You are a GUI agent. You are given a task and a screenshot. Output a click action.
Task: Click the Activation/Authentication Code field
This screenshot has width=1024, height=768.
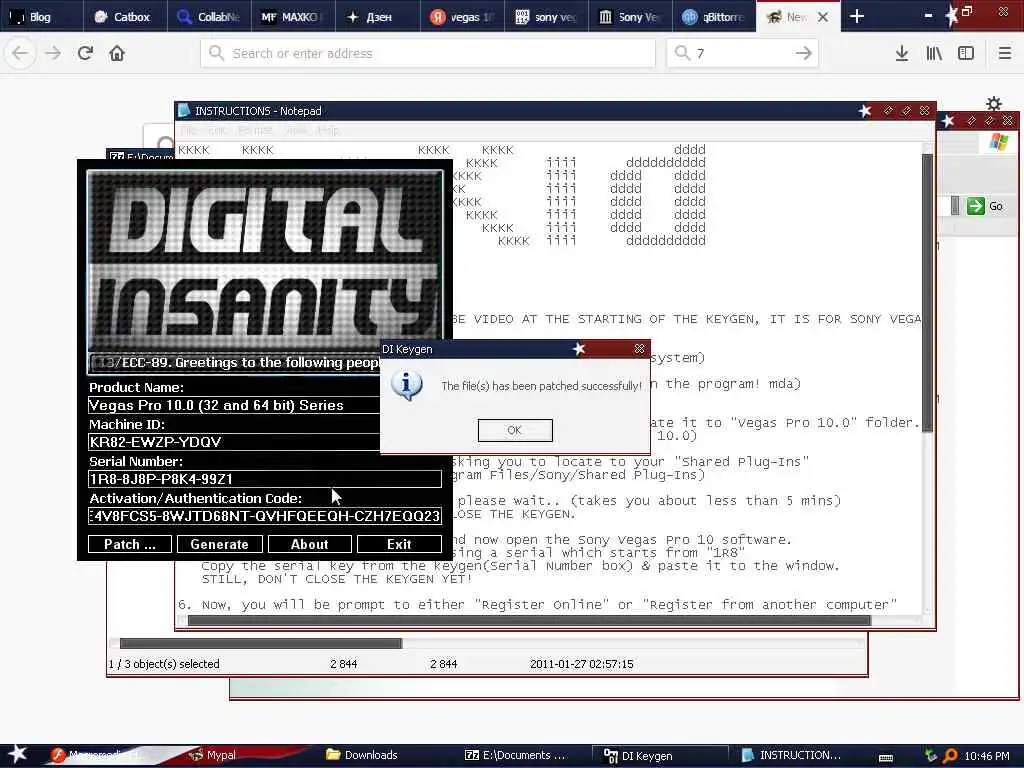(x=264, y=516)
